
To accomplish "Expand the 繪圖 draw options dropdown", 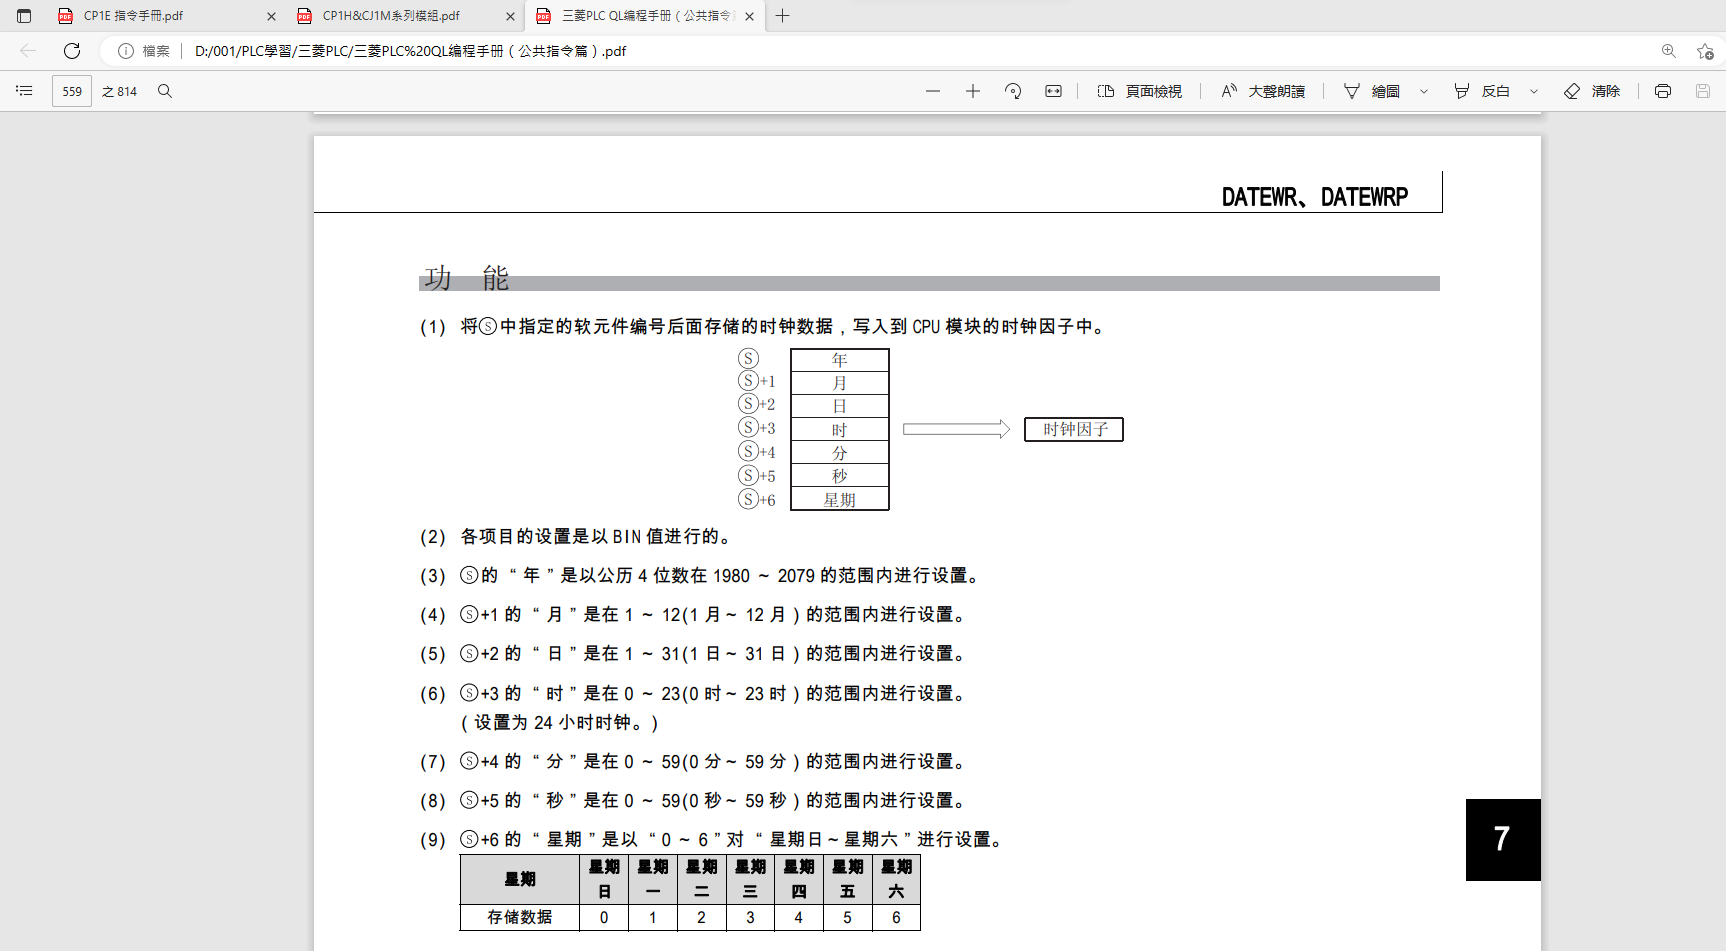I will pos(1424,91).
